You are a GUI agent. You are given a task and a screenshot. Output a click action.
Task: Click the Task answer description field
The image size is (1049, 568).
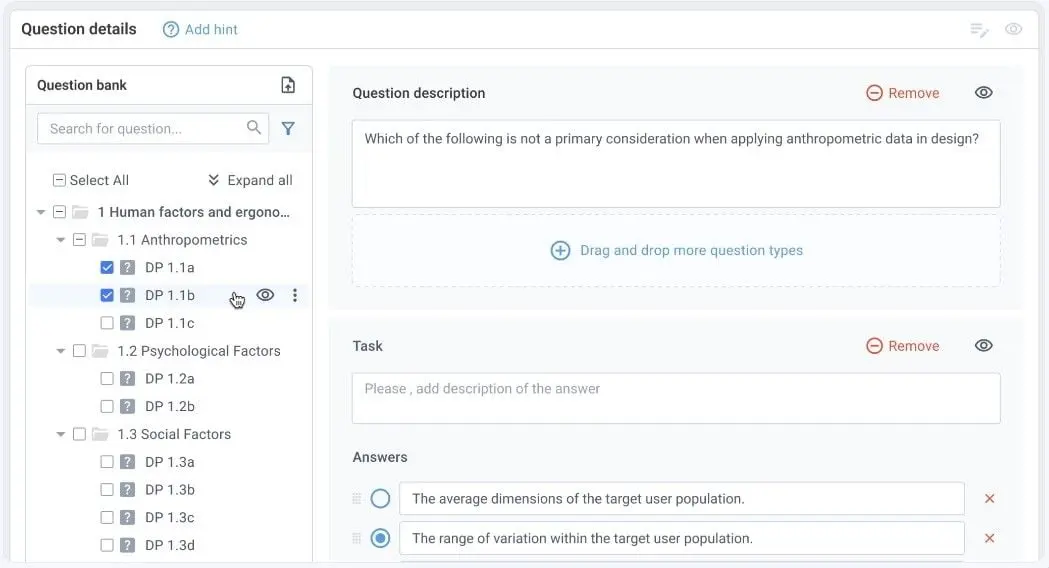coord(676,398)
